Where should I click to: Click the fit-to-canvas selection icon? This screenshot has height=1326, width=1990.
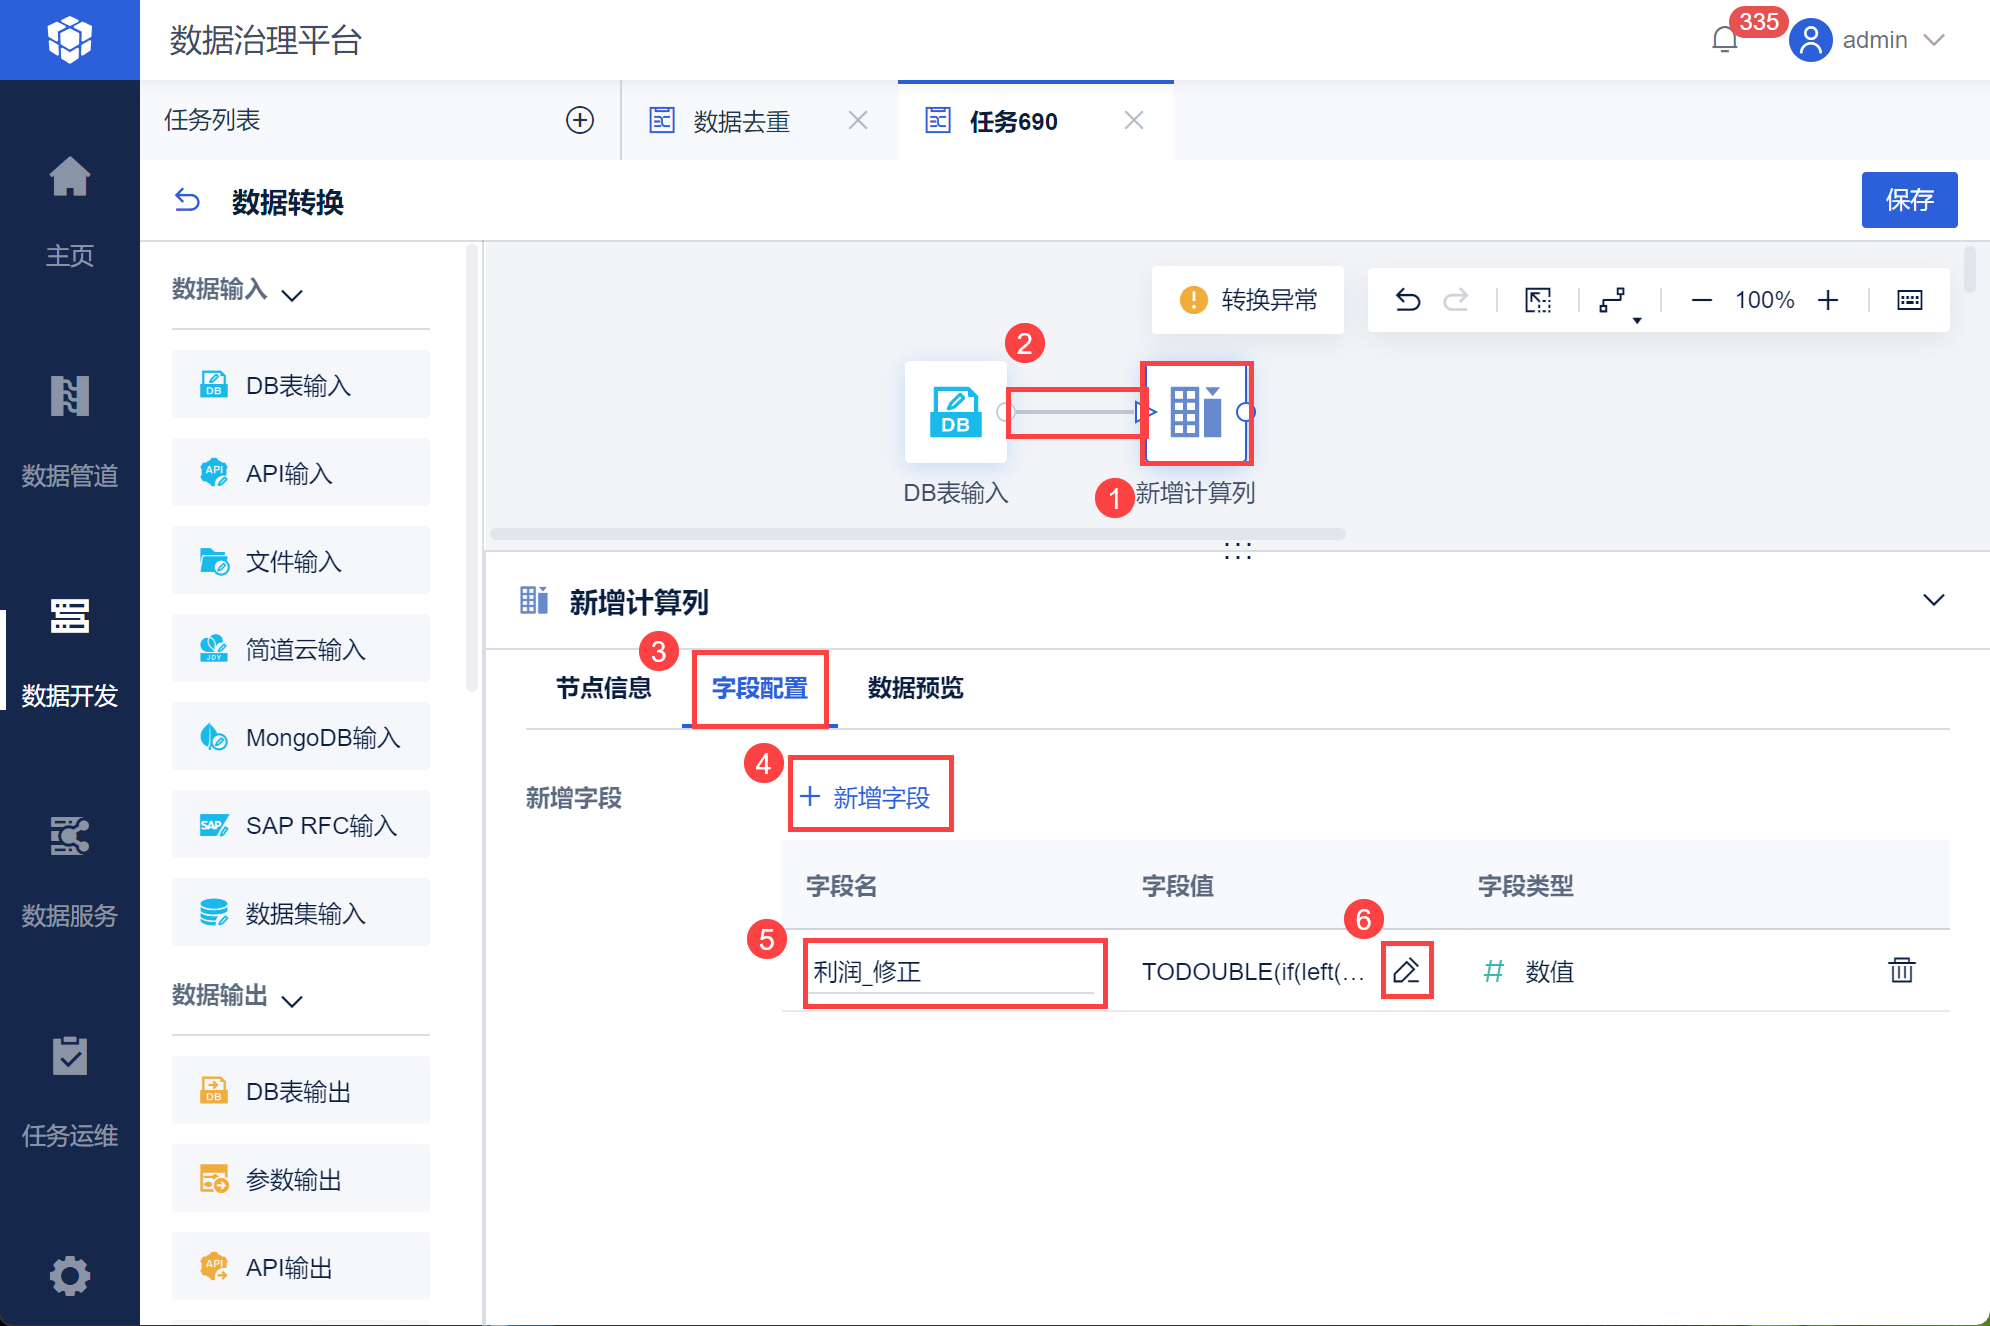1538,300
